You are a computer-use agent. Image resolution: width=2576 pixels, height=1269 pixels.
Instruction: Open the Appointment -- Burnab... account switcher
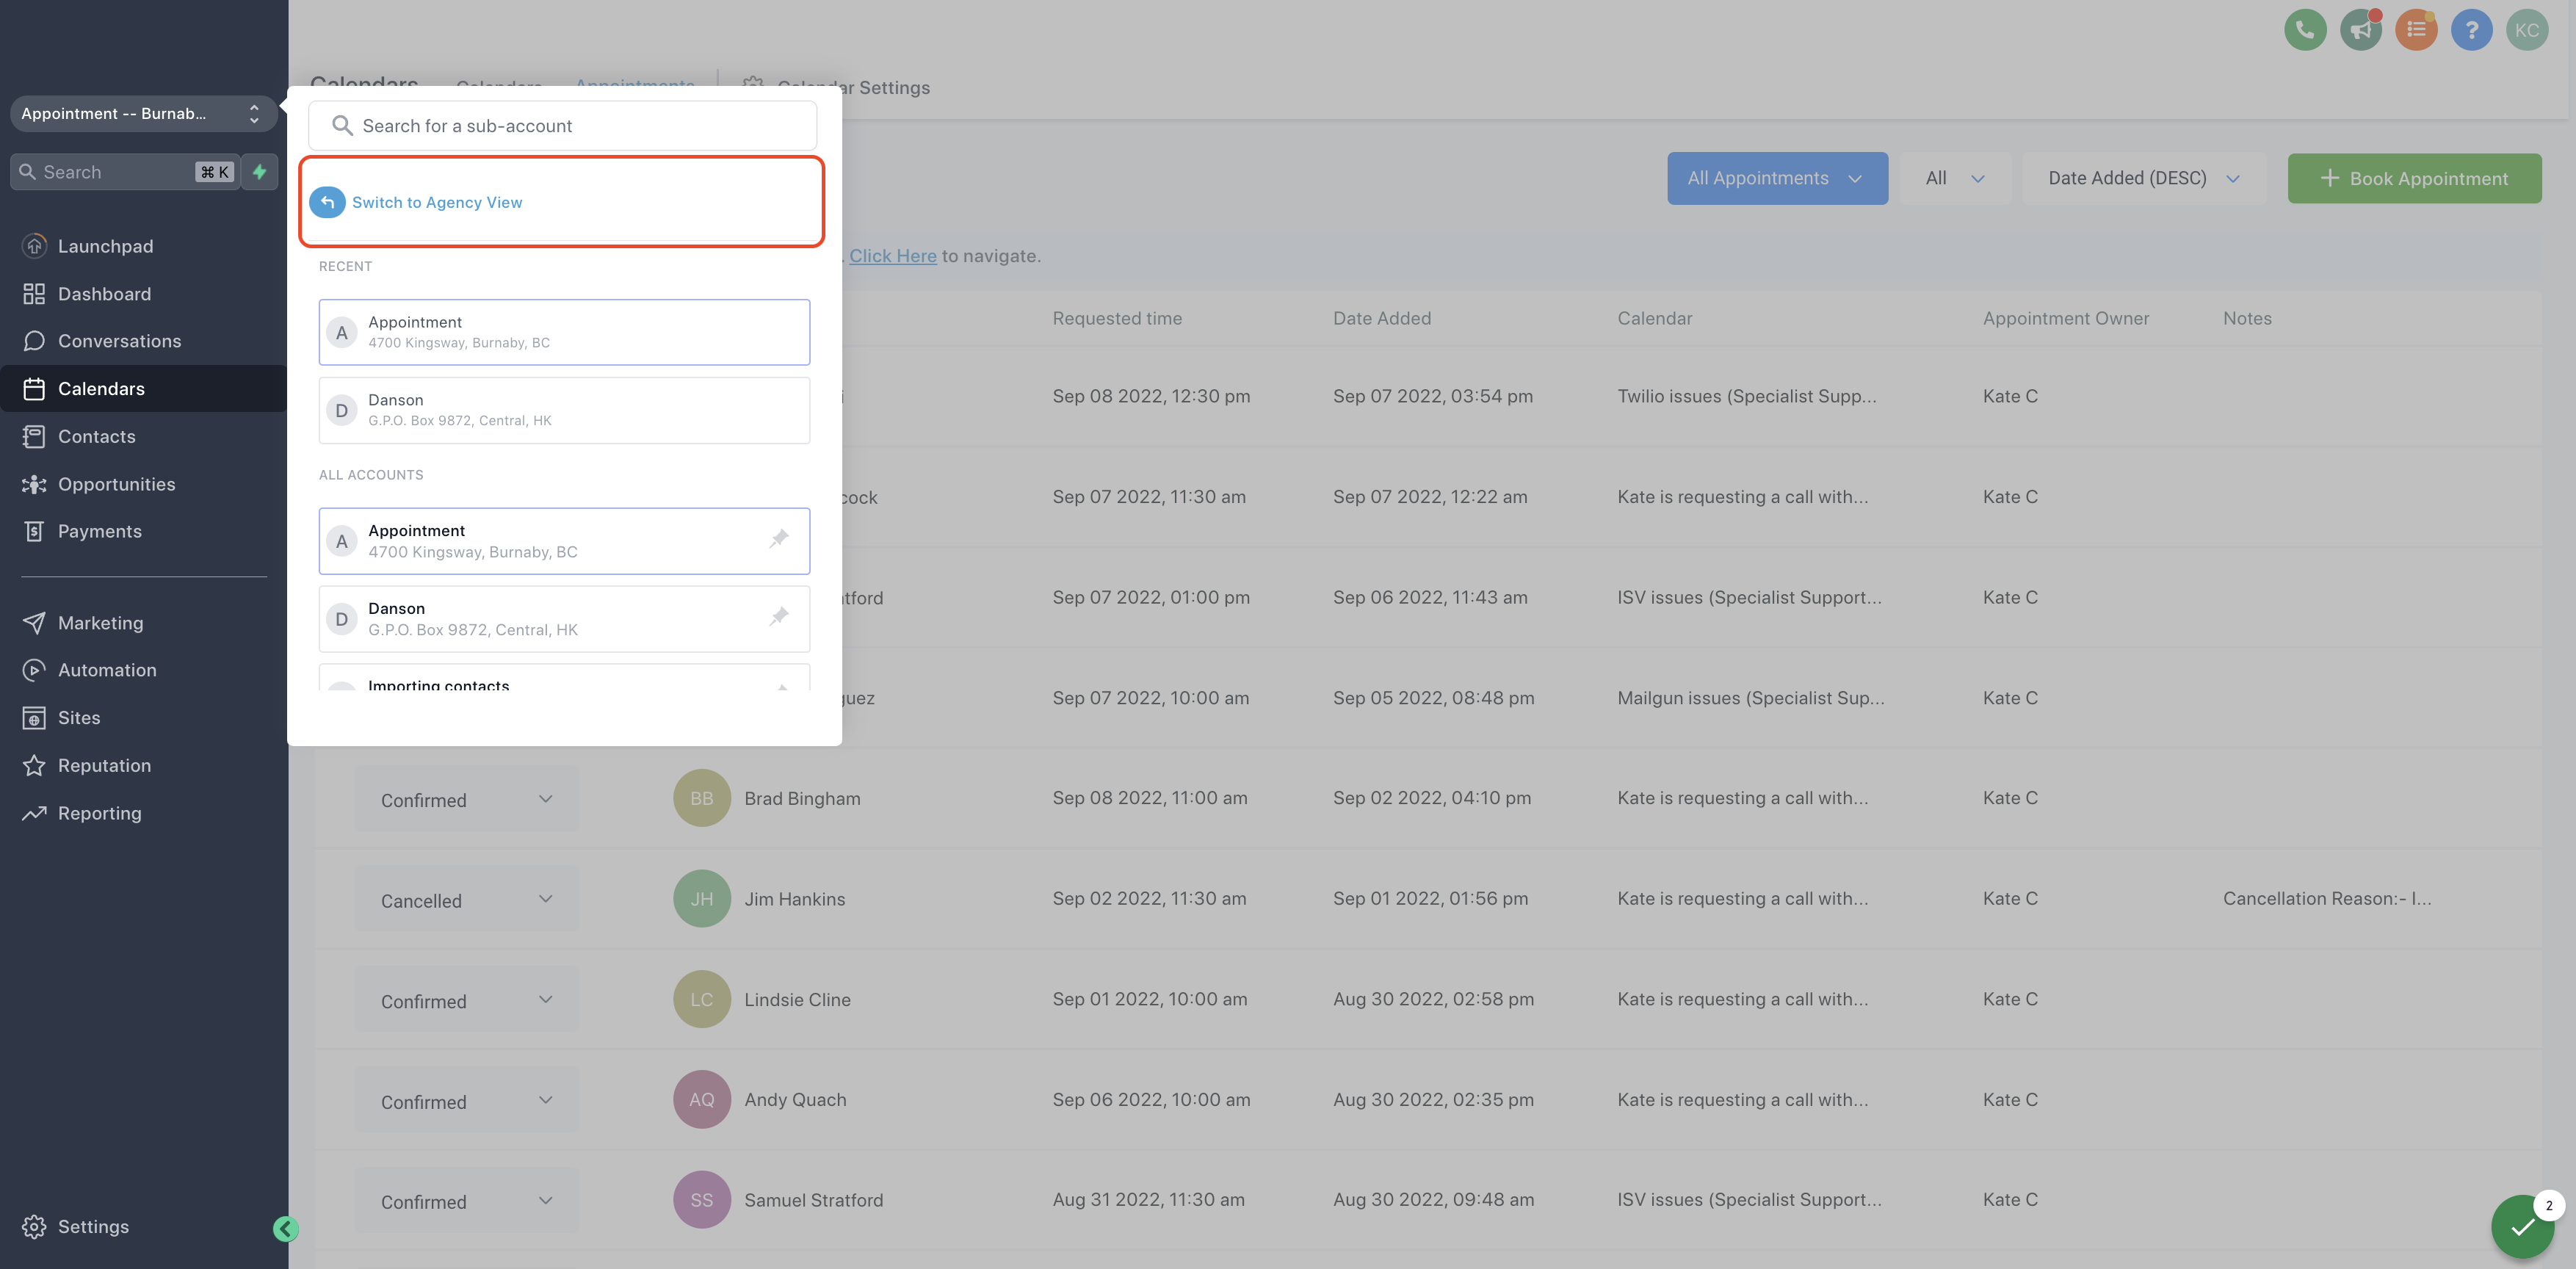(144, 114)
